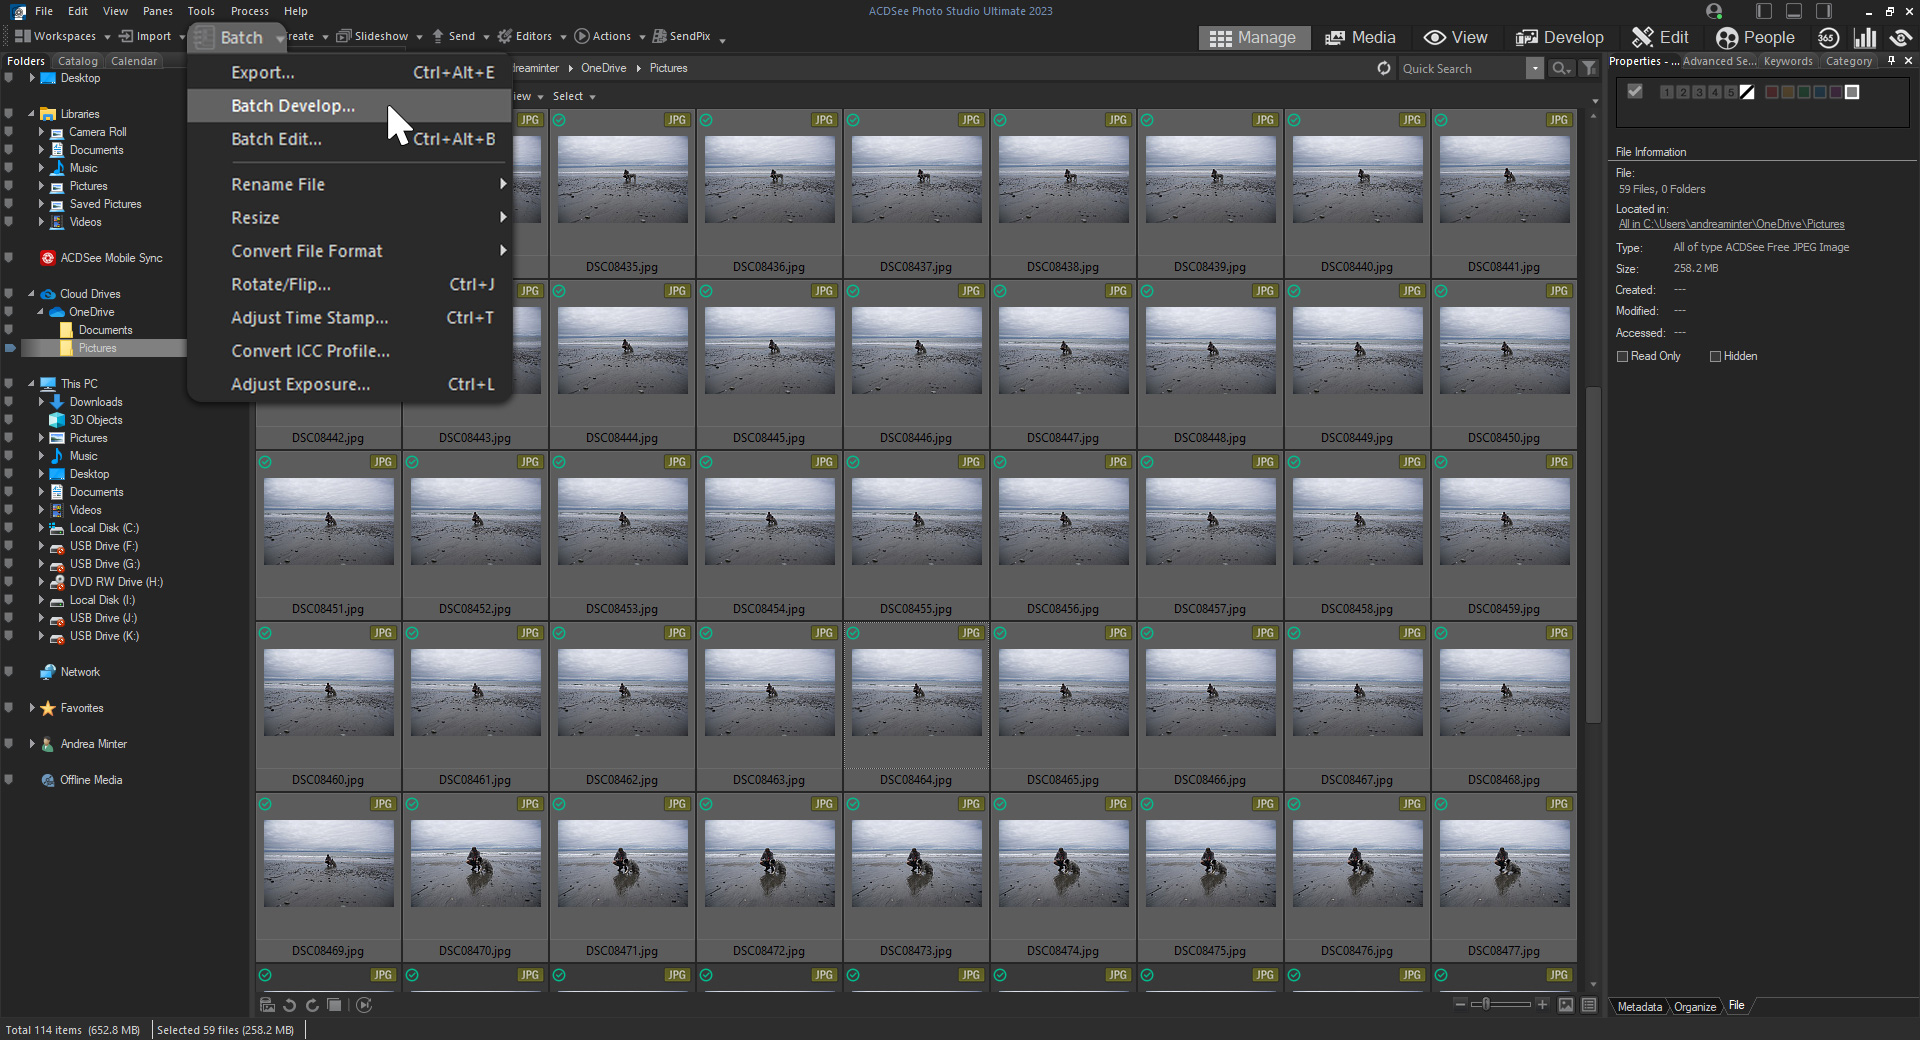Open the Dashboard bar chart icon
The height and width of the screenshot is (1040, 1920).
point(1865,38)
